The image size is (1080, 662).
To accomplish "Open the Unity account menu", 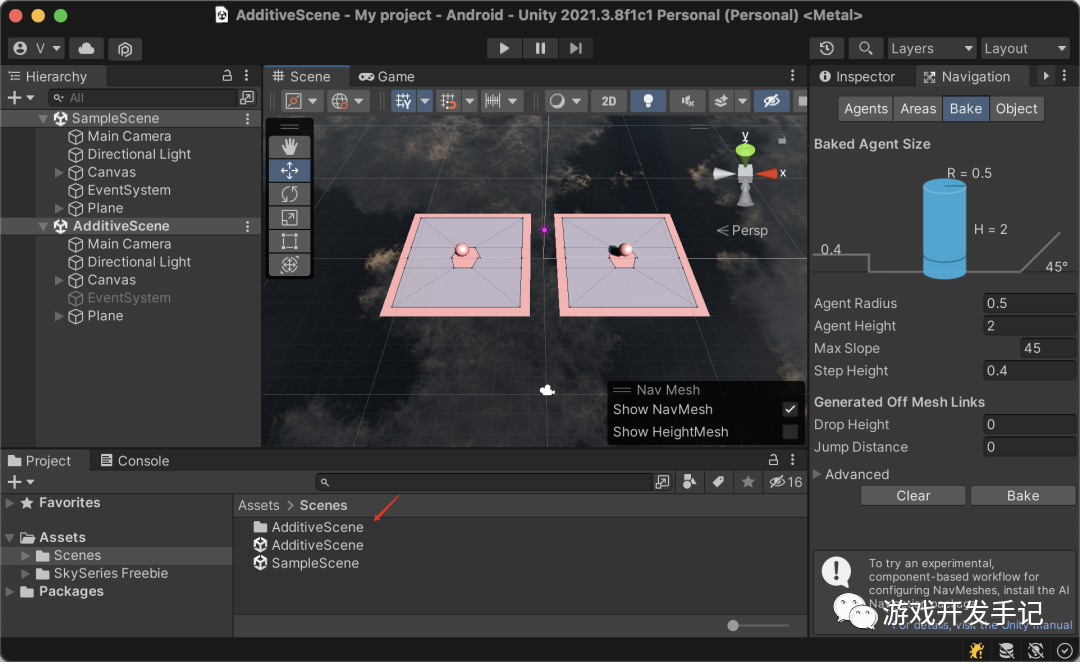I will click(x=37, y=48).
